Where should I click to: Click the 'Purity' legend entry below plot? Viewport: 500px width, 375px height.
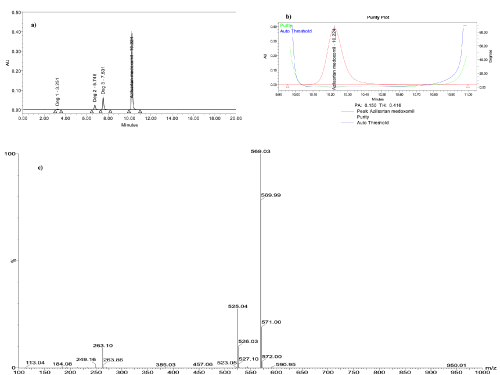point(363,117)
